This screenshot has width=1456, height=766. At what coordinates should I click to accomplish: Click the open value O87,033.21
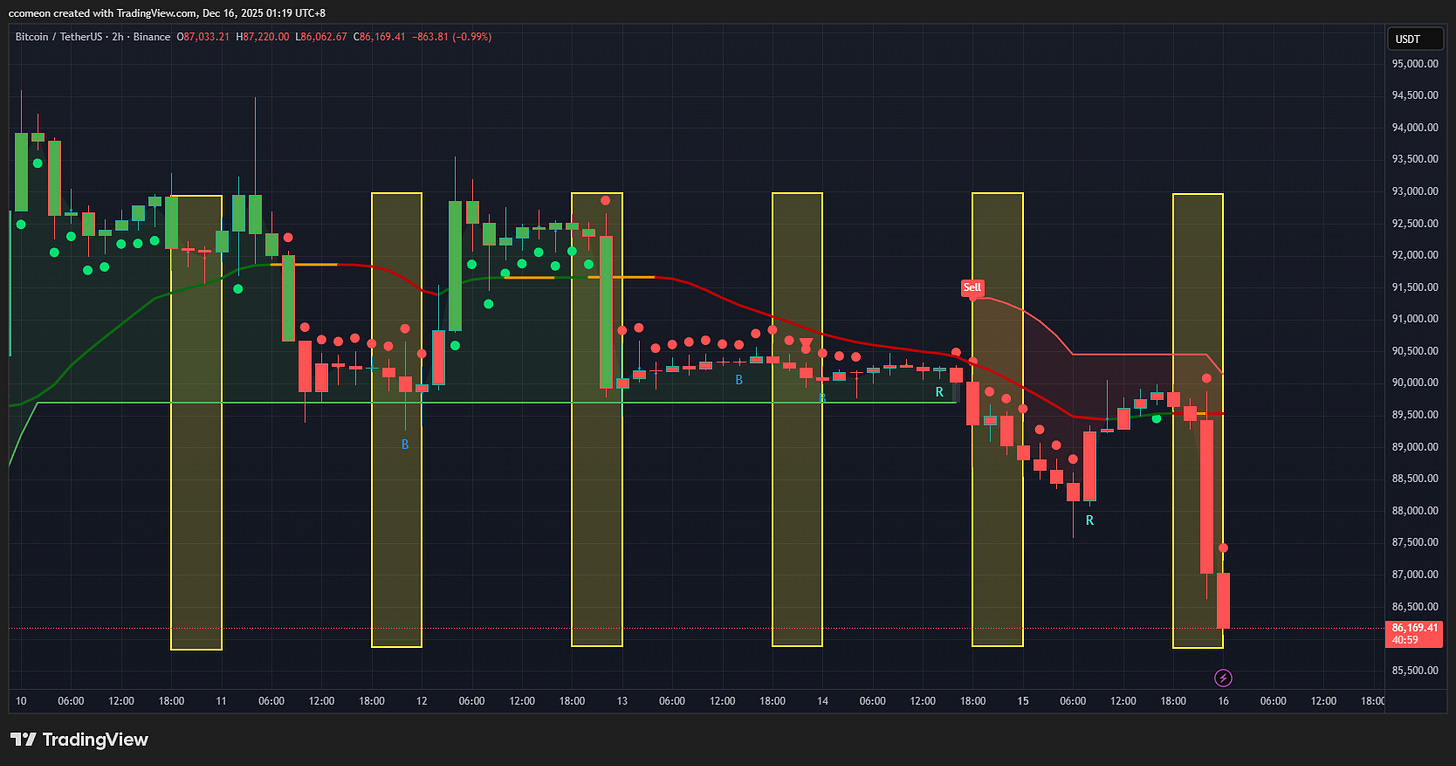pyautogui.click(x=203, y=37)
